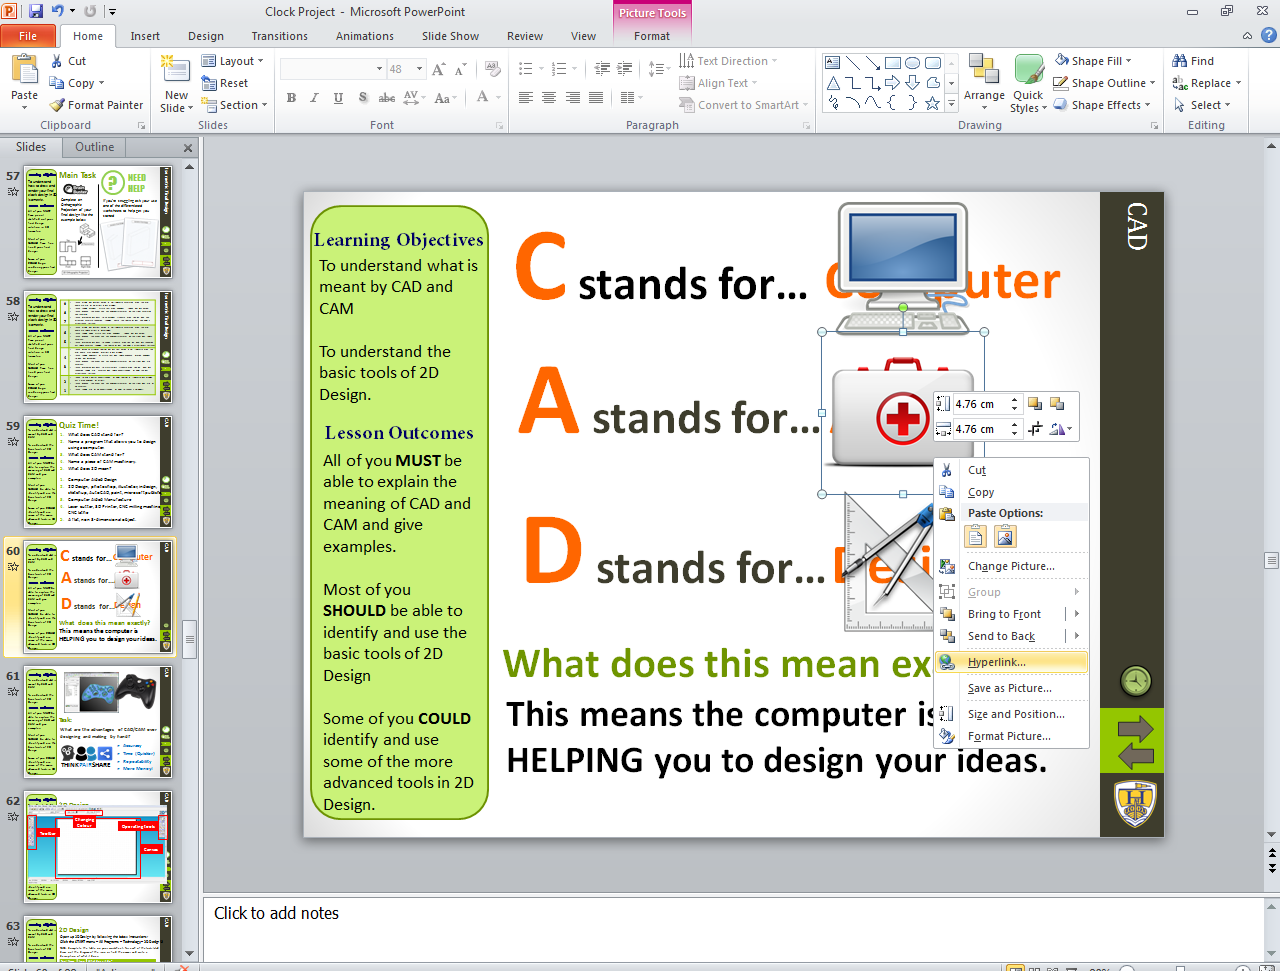Toggle Bold formatting
Image resolution: width=1280 pixels, height=971 pixels.
[x=291, y=98]
